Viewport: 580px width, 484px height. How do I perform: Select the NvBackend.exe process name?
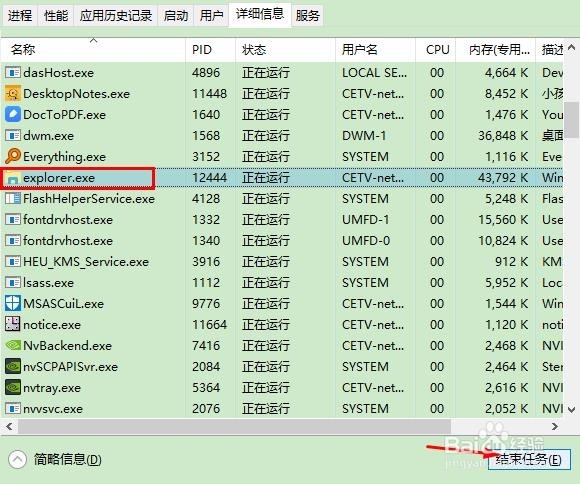[x=67, y=346]
